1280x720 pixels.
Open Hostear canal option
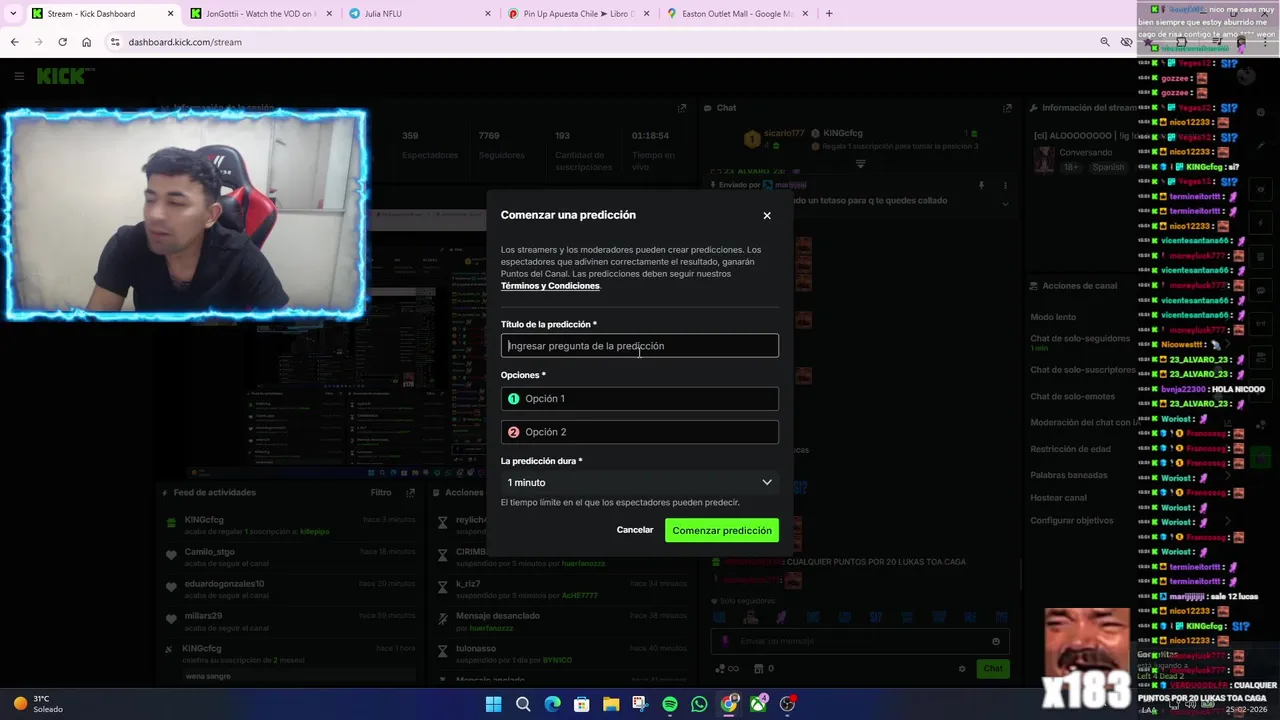pos(1059,497)
